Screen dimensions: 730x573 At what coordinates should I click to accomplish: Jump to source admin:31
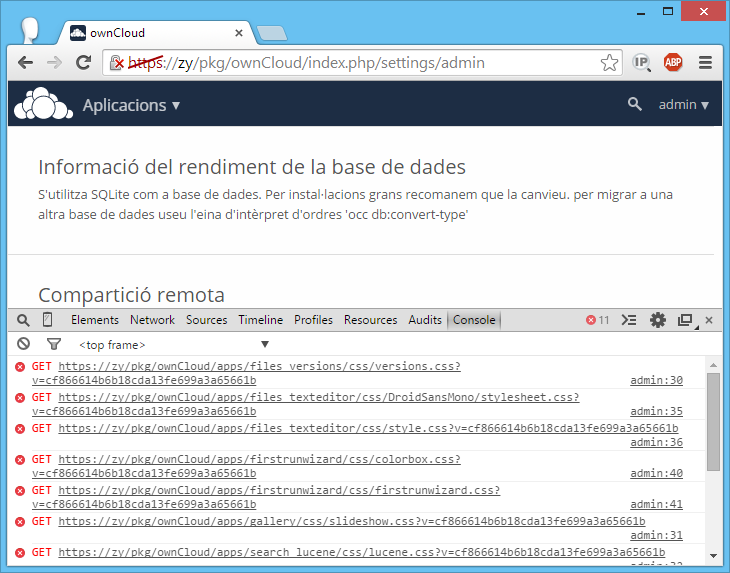[x=656, y=535]
